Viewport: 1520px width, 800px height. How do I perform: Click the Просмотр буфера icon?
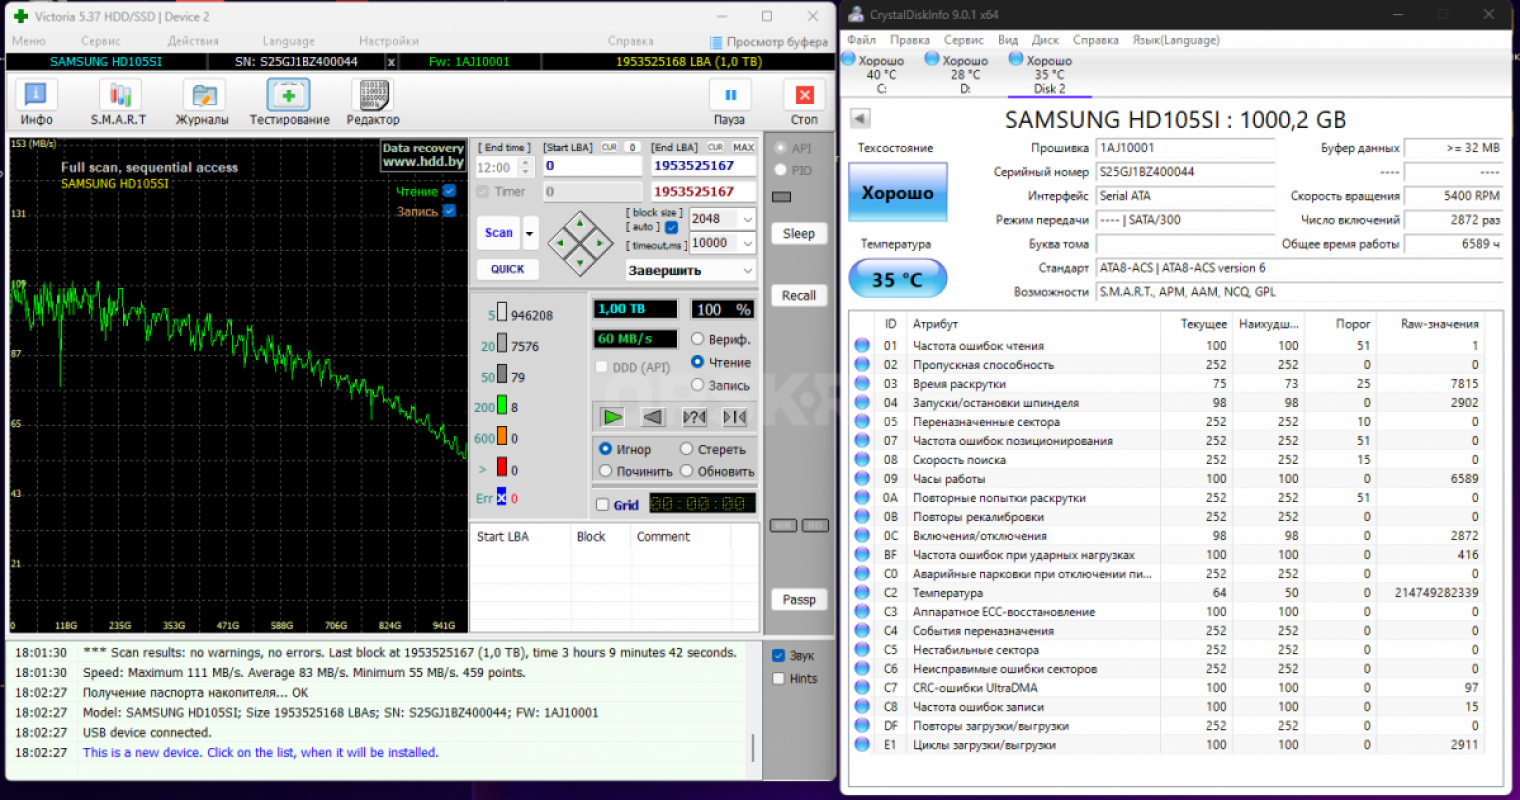(x=716, y=42)
